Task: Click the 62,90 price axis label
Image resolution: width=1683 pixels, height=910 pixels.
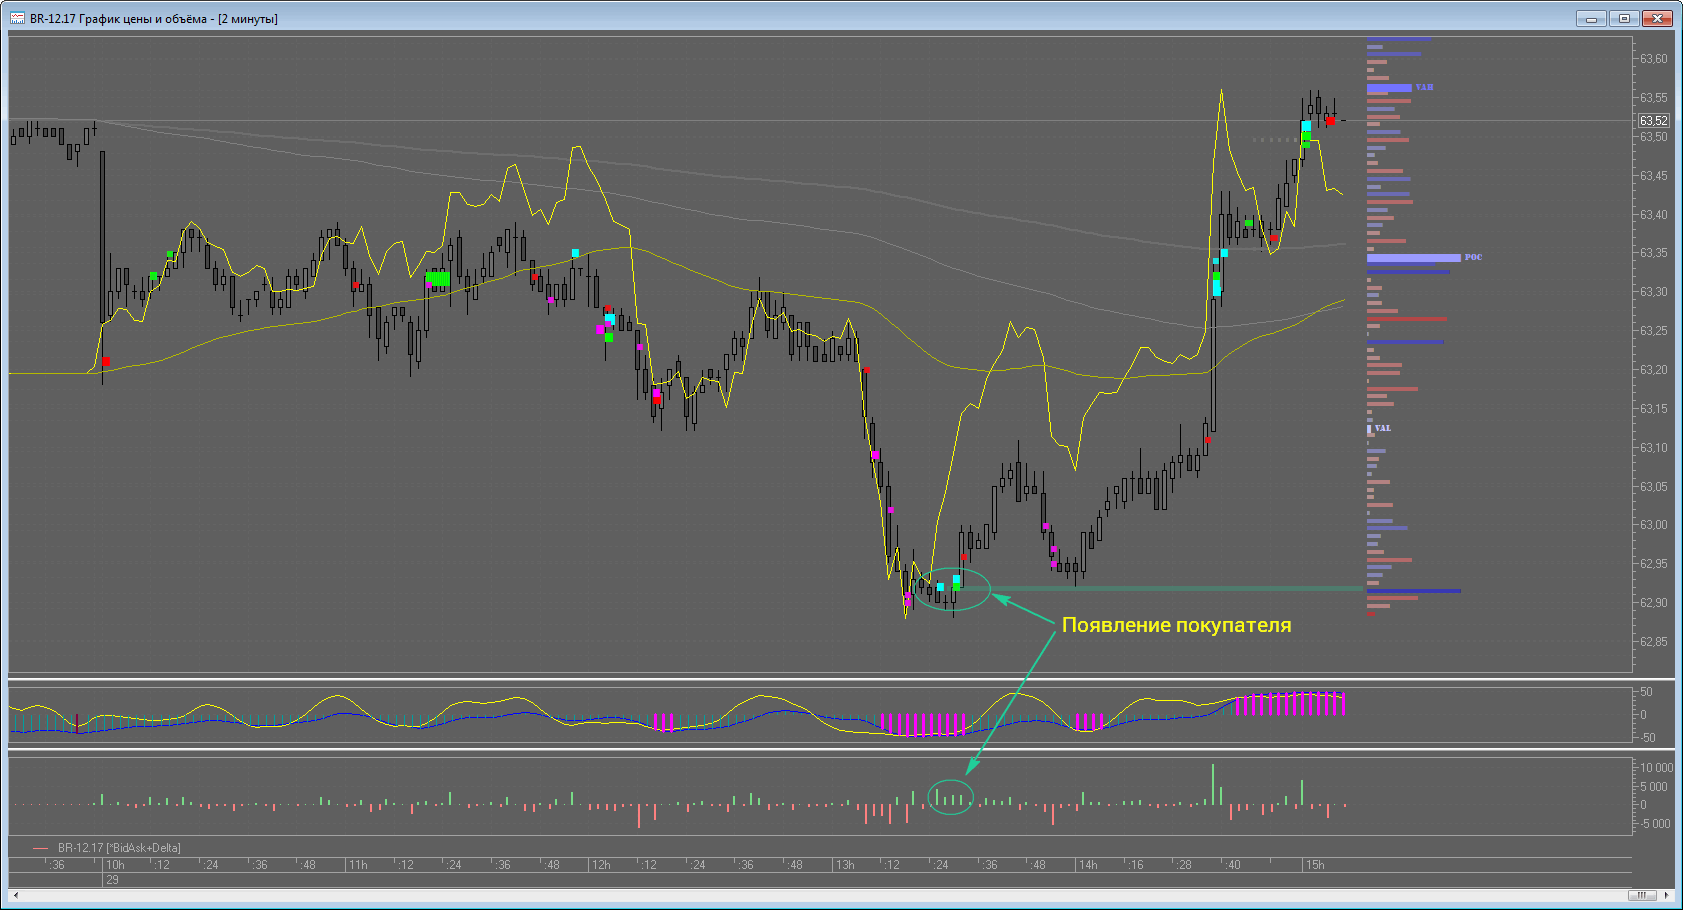Action: pos(1654,603)
